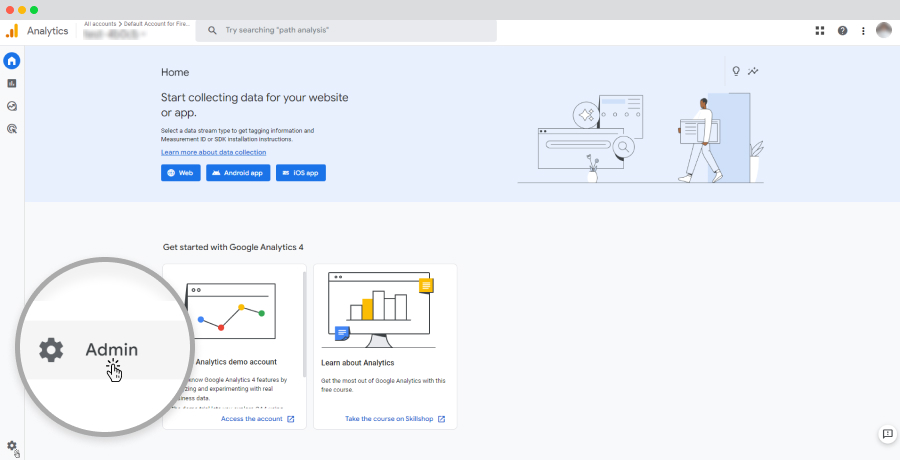Open the Google apps grid icon
Image resolution: width=900 pixels, height=460 pixels.
[x=820, y=30]
